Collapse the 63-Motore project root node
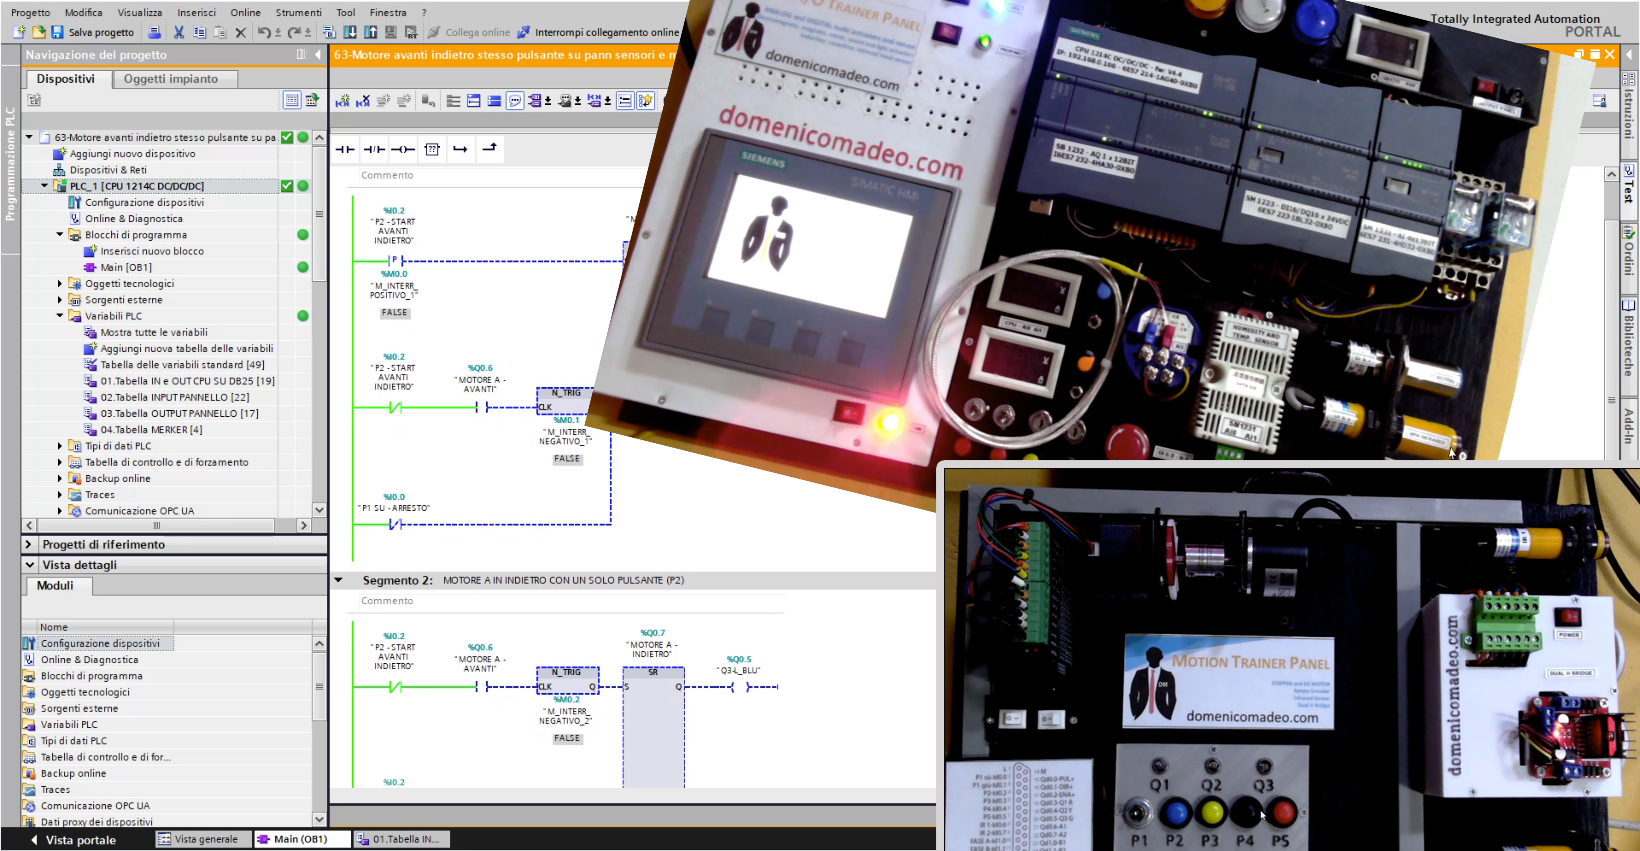This screenshot has width=1640, height=851. coord(29,137)
